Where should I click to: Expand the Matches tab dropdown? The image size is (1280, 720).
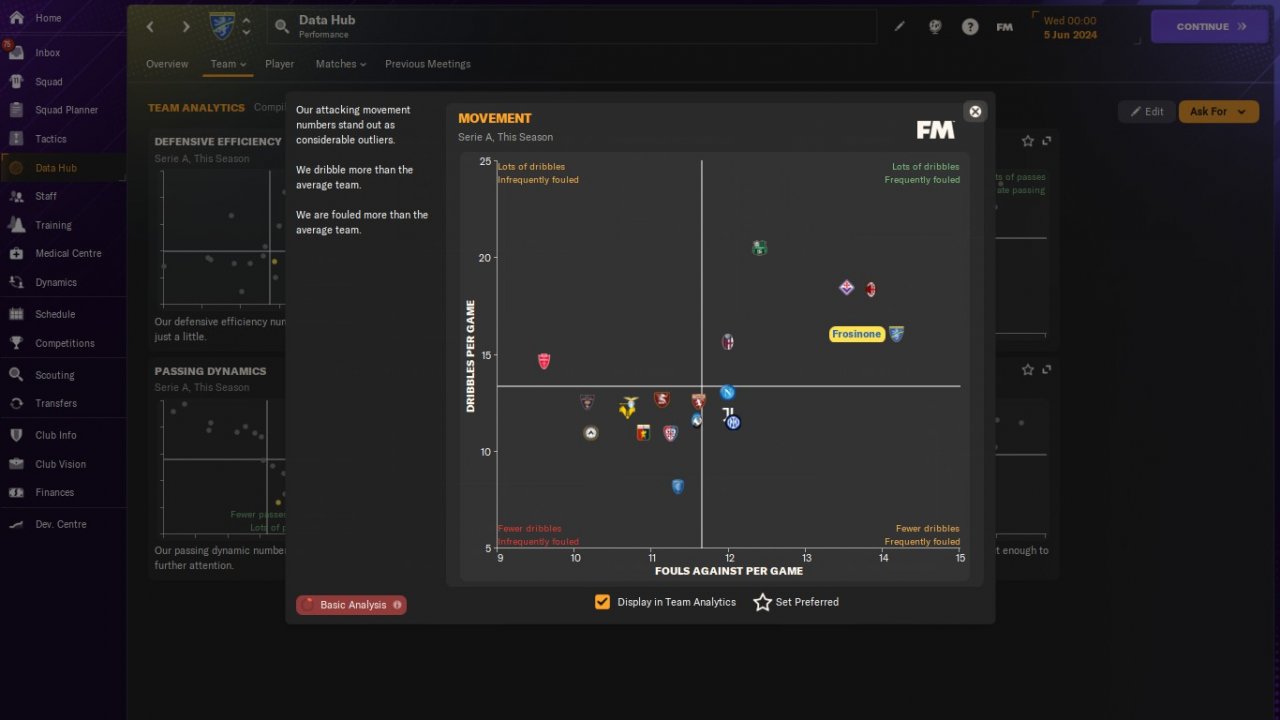tap(341, 64)
